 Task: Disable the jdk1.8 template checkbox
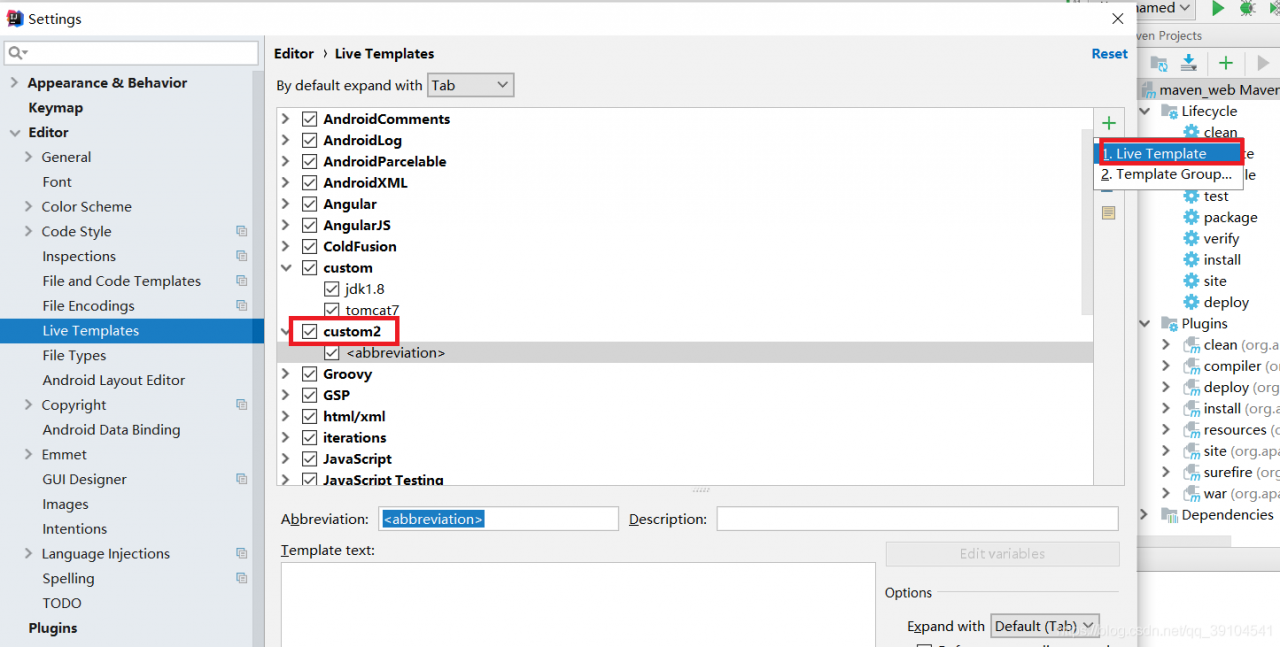331,289
